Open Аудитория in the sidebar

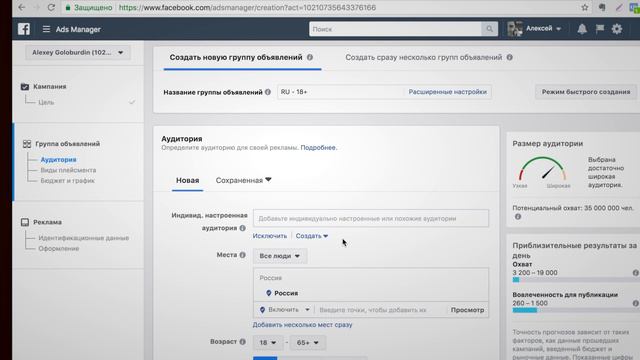[x=58, y=160]
